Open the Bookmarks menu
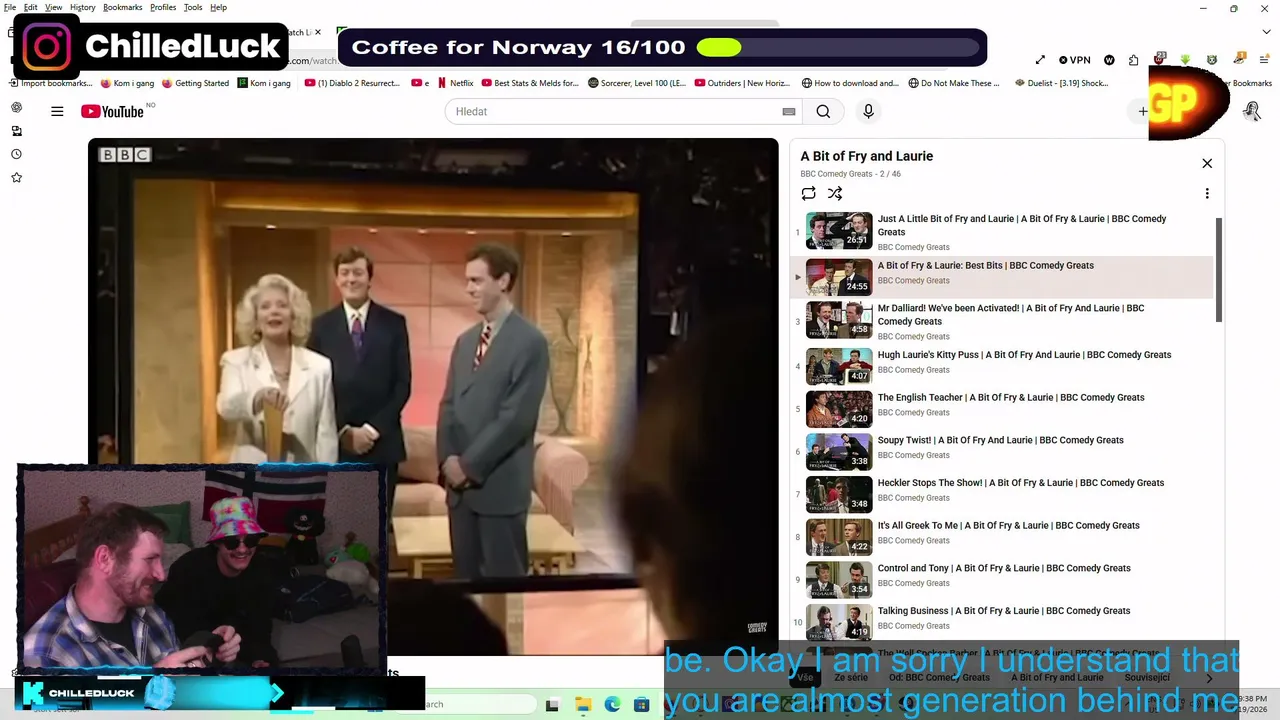Viewport: 1280px width, 720px height. [123, 7]
